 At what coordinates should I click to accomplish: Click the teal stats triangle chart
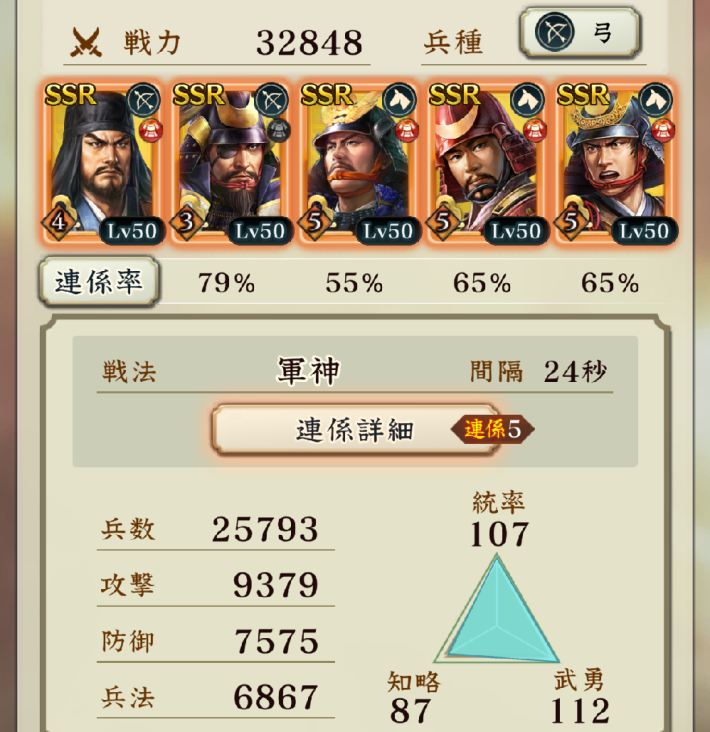pos(497,608)
